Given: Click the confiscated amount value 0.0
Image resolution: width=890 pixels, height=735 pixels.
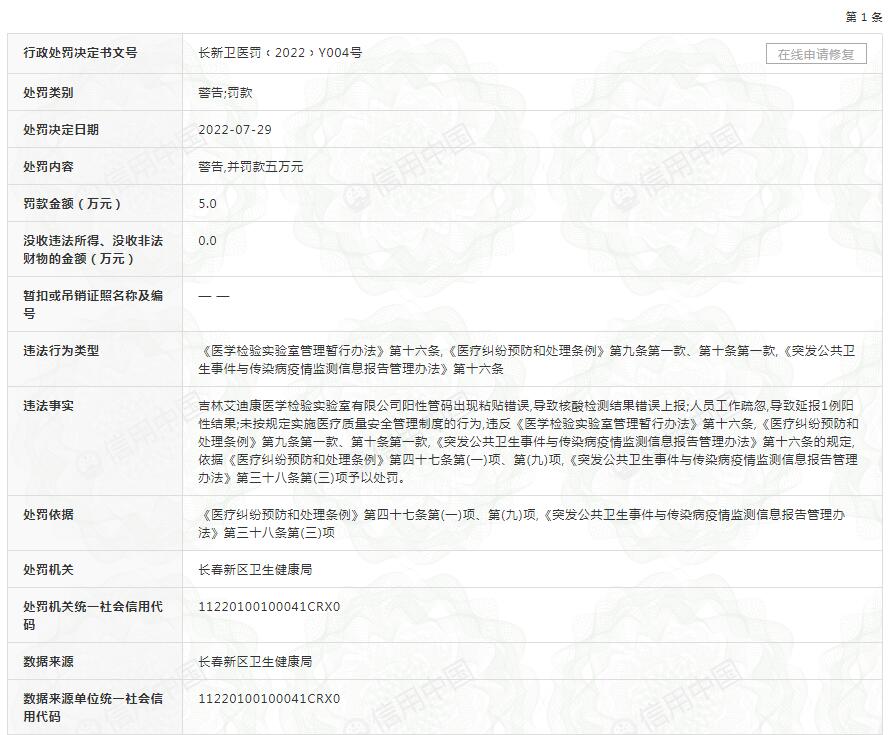Looking at the screenshot, I should 207,241.
